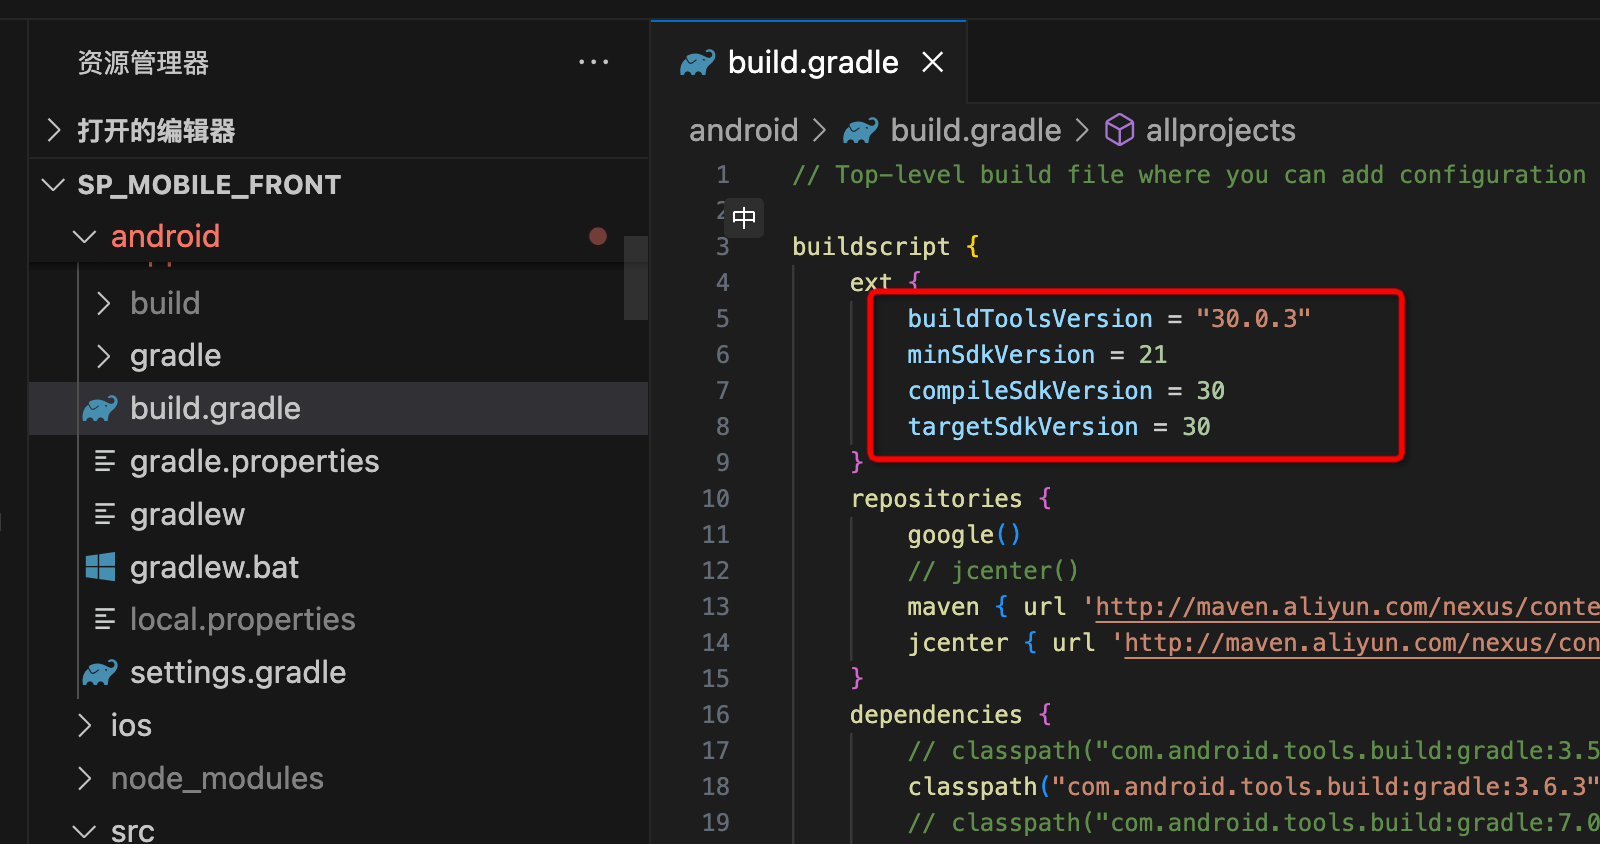Image resolution: width=1600 pixels, height=844 pixels.
Task: Expand the ios folder
Action: tap(85, 725)
